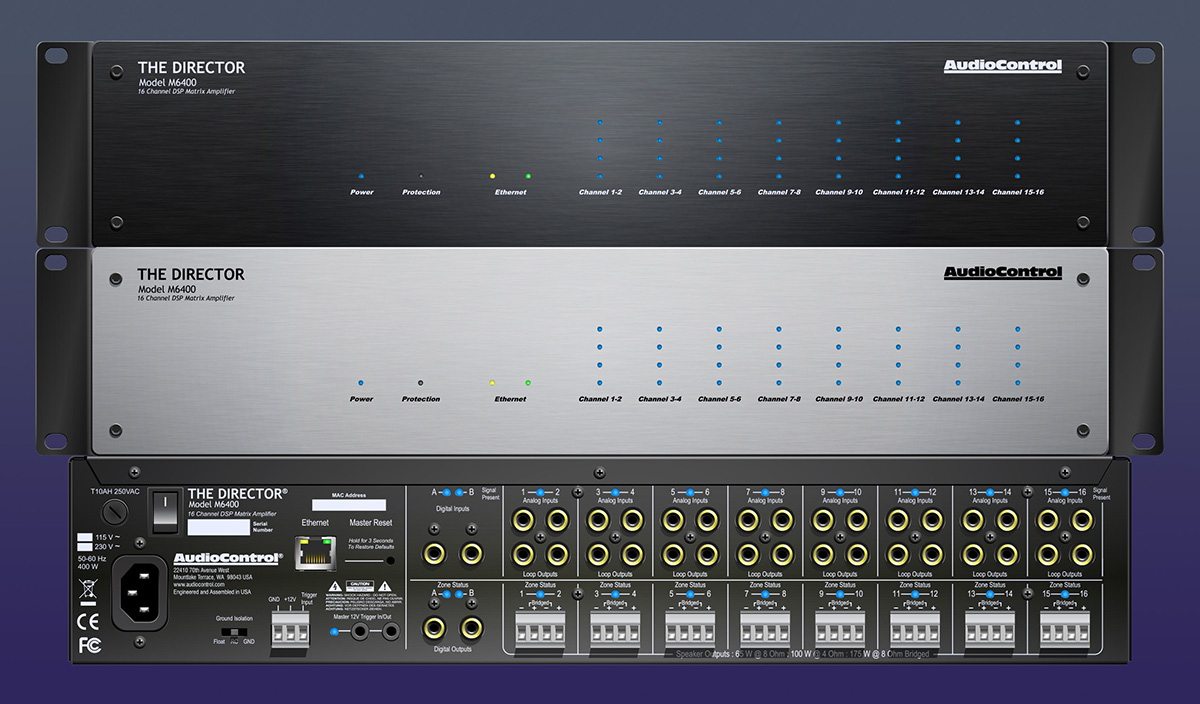Flip the rear panel power rocker switch
1200x704 pixels.
pos(164,510)
